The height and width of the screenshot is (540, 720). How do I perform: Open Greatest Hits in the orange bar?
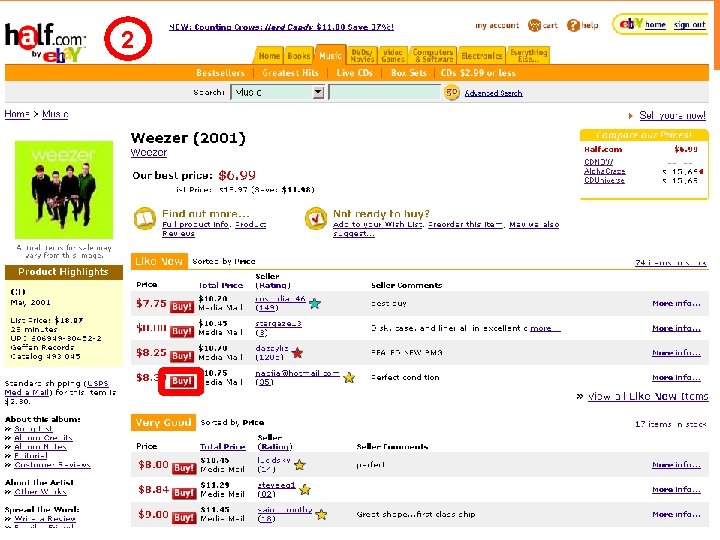290,73
